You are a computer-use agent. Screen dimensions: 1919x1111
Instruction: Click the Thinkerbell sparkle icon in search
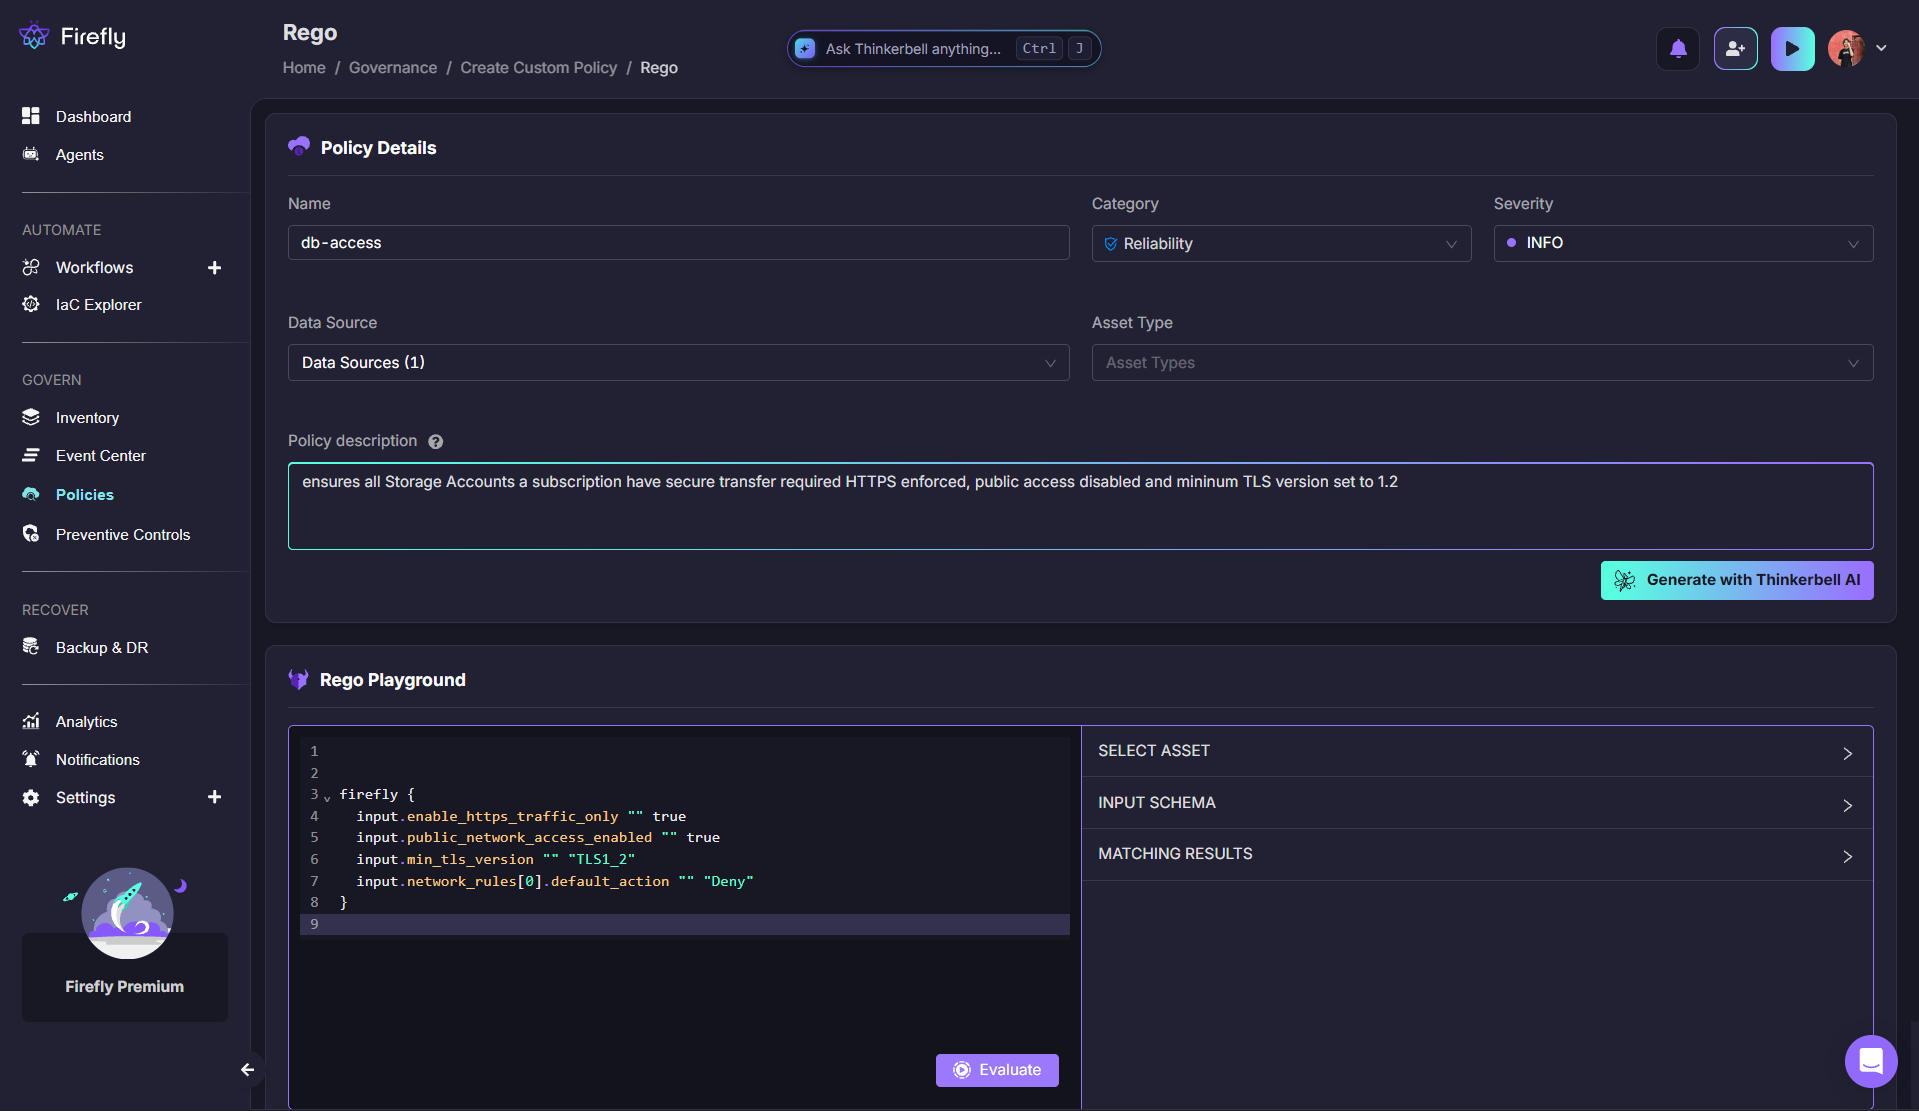(805, 48)
